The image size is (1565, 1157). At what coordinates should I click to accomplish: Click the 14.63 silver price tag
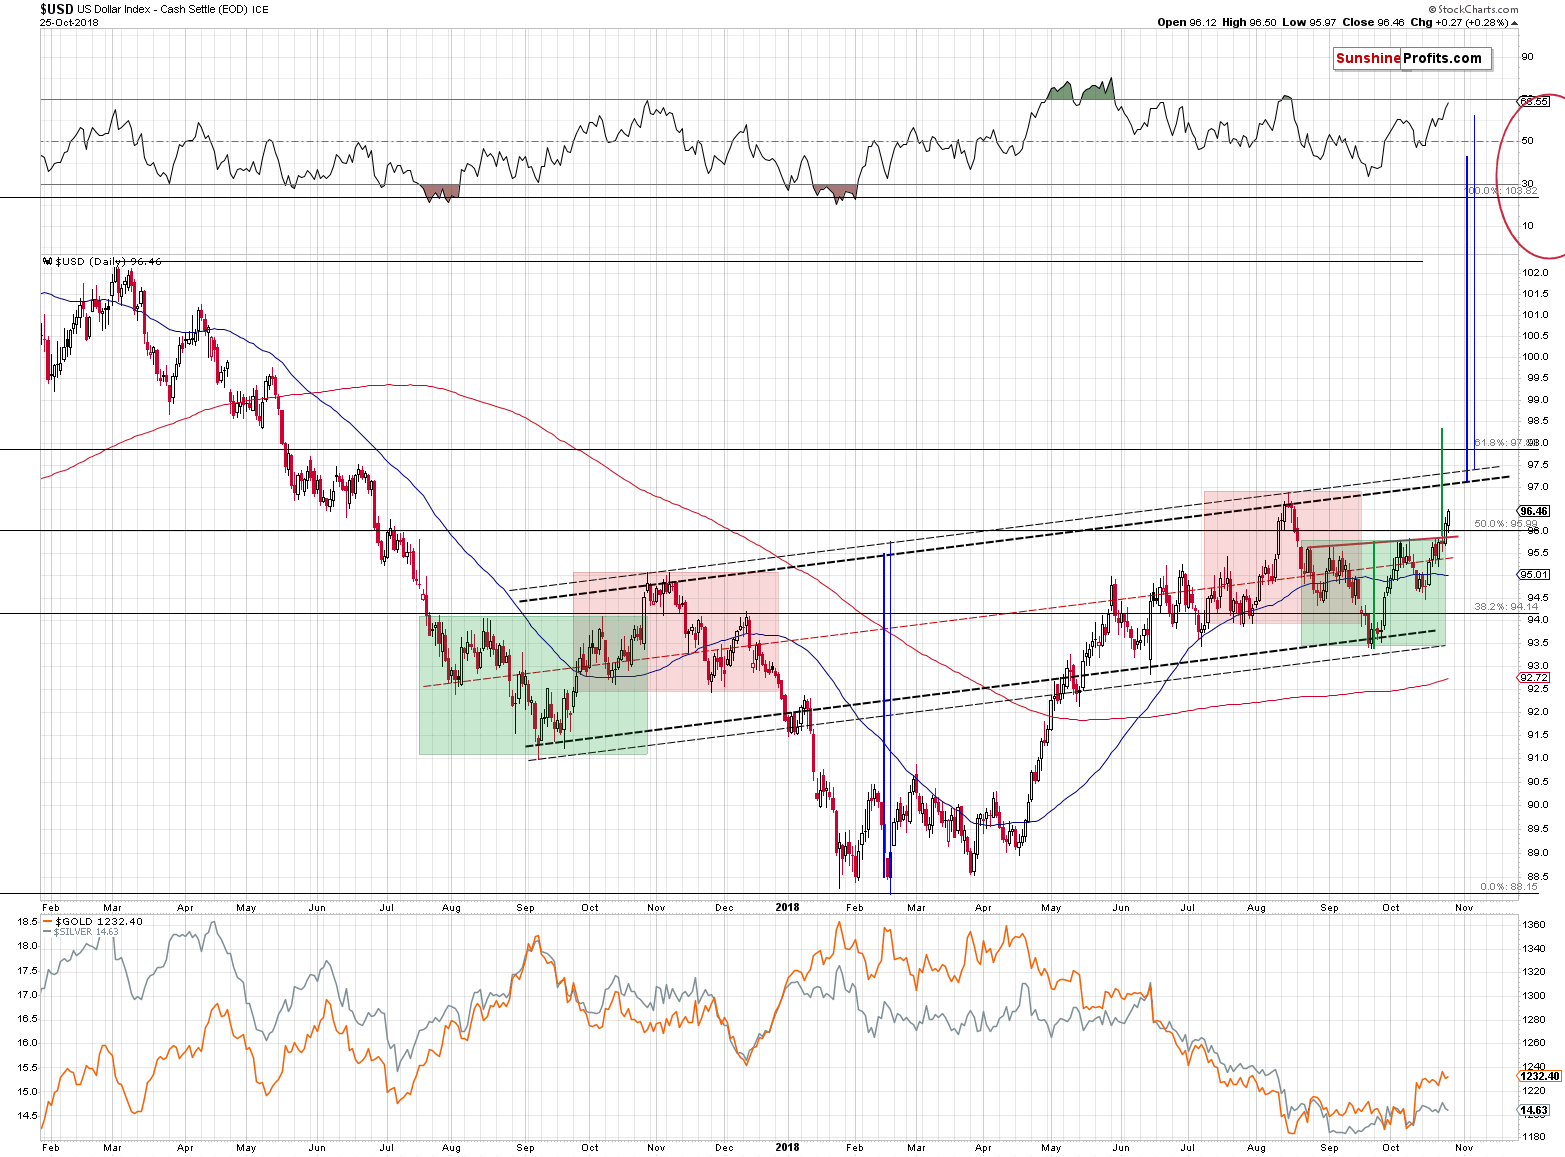pos(1534,1110)
